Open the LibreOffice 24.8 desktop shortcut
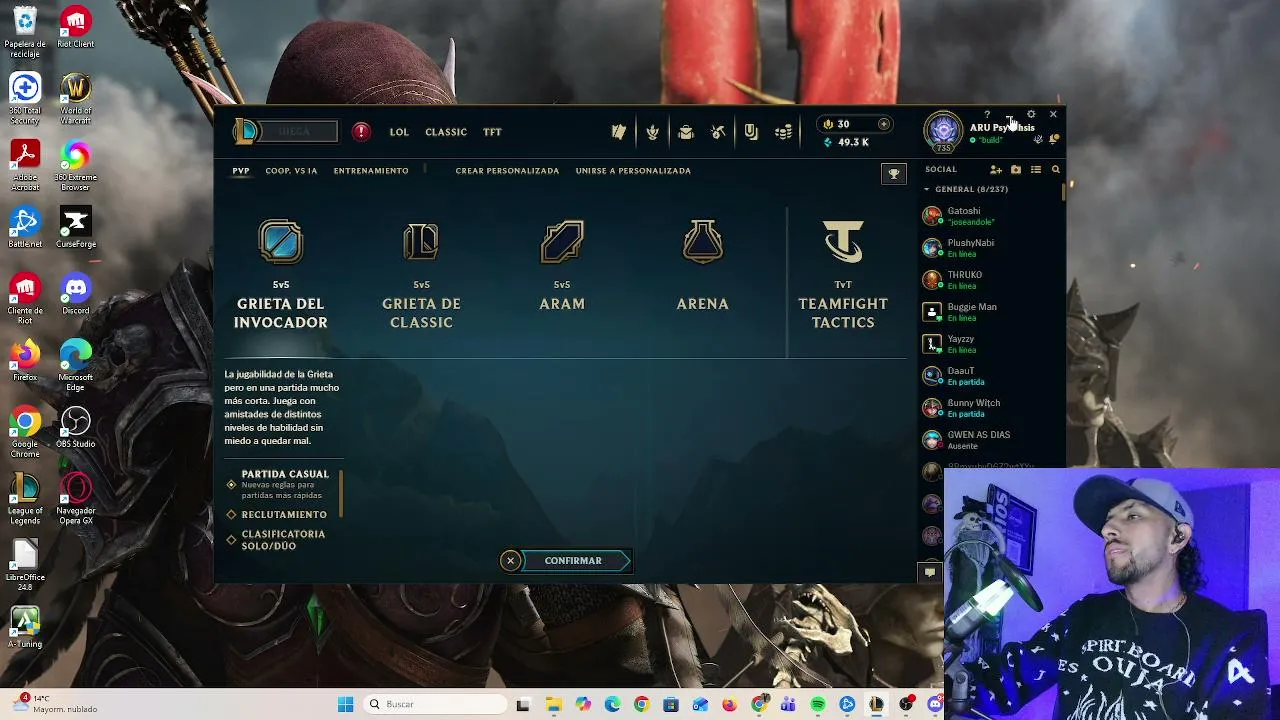 click(25, 566)
